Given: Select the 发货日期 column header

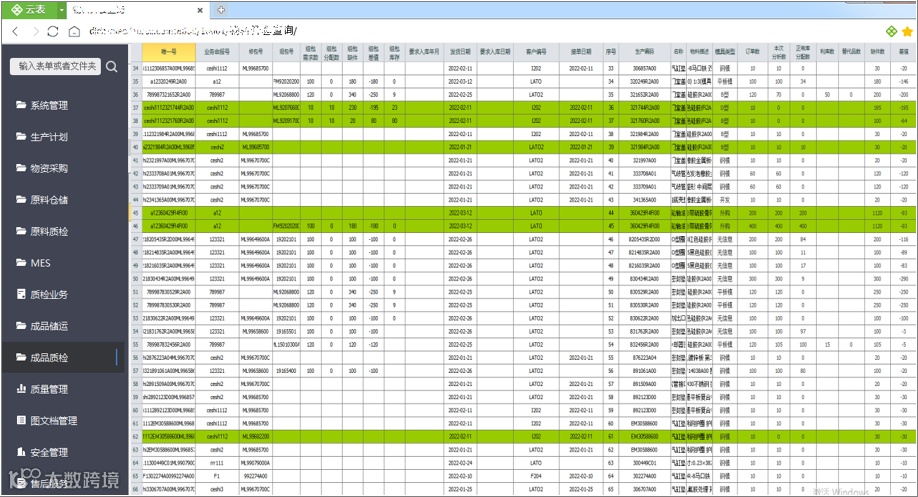Looking at the screenshot, I should coord(460,52).
